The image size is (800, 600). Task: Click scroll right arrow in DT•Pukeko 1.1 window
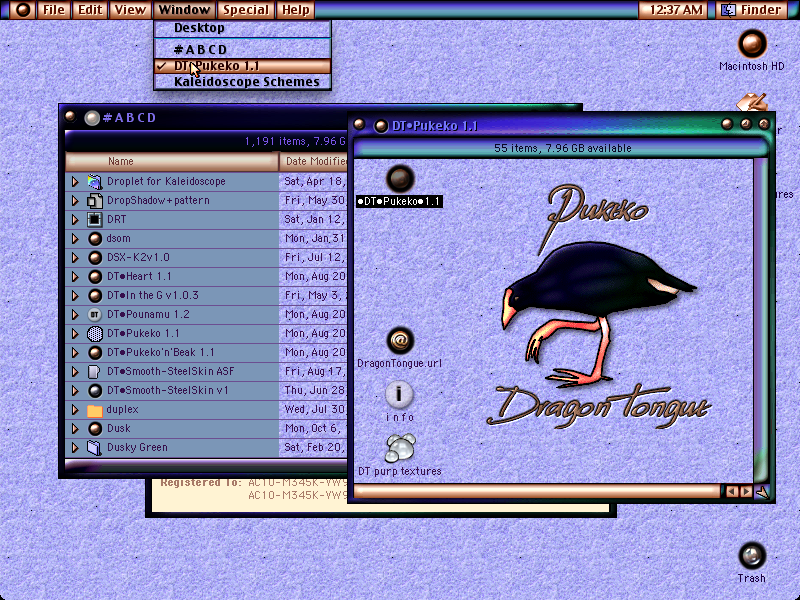[746, 491]
